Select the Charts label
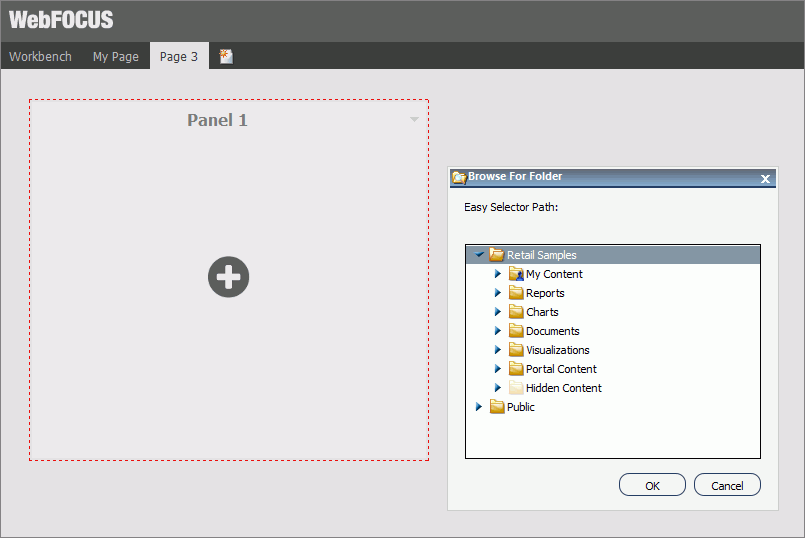 (542, 312)
